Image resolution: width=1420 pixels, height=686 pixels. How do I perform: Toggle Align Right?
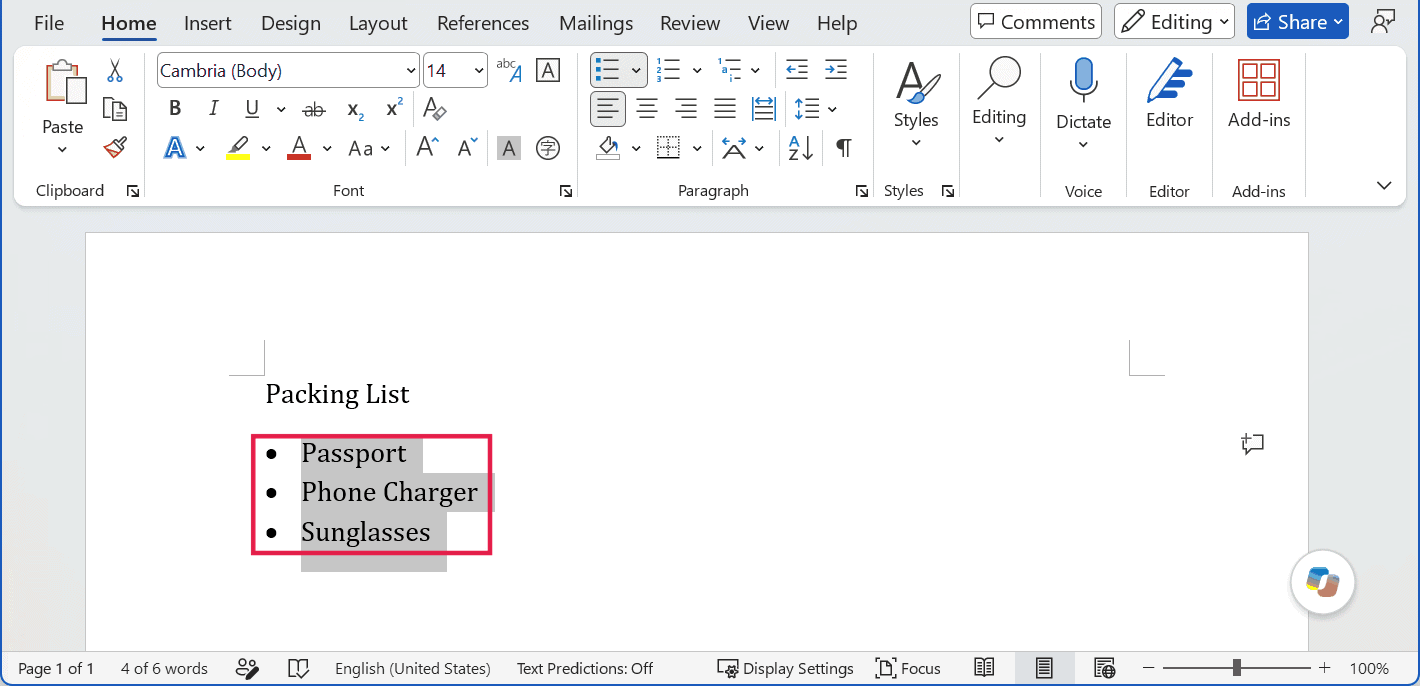[x=685, y=109]
